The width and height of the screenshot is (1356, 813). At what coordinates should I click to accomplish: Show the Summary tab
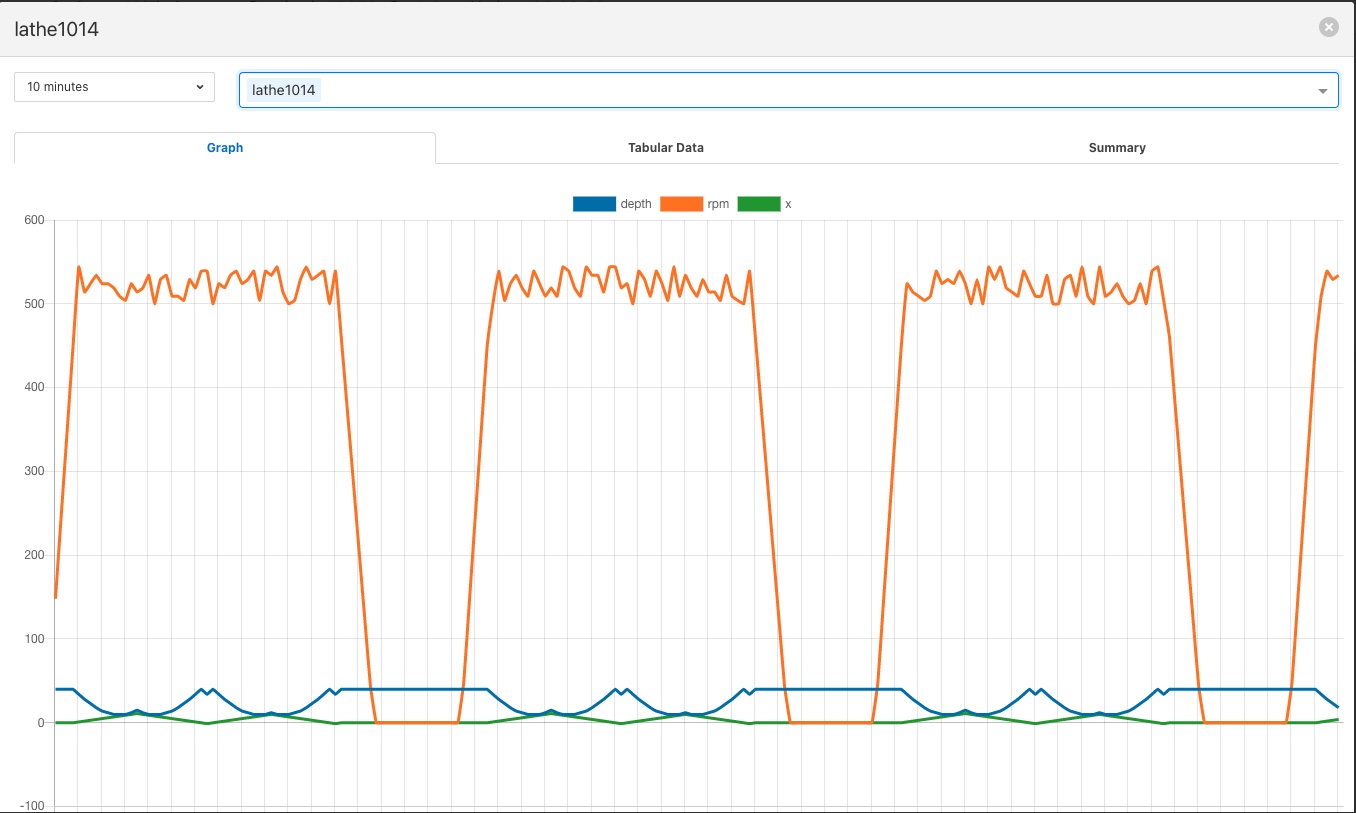click(1116, 148)
